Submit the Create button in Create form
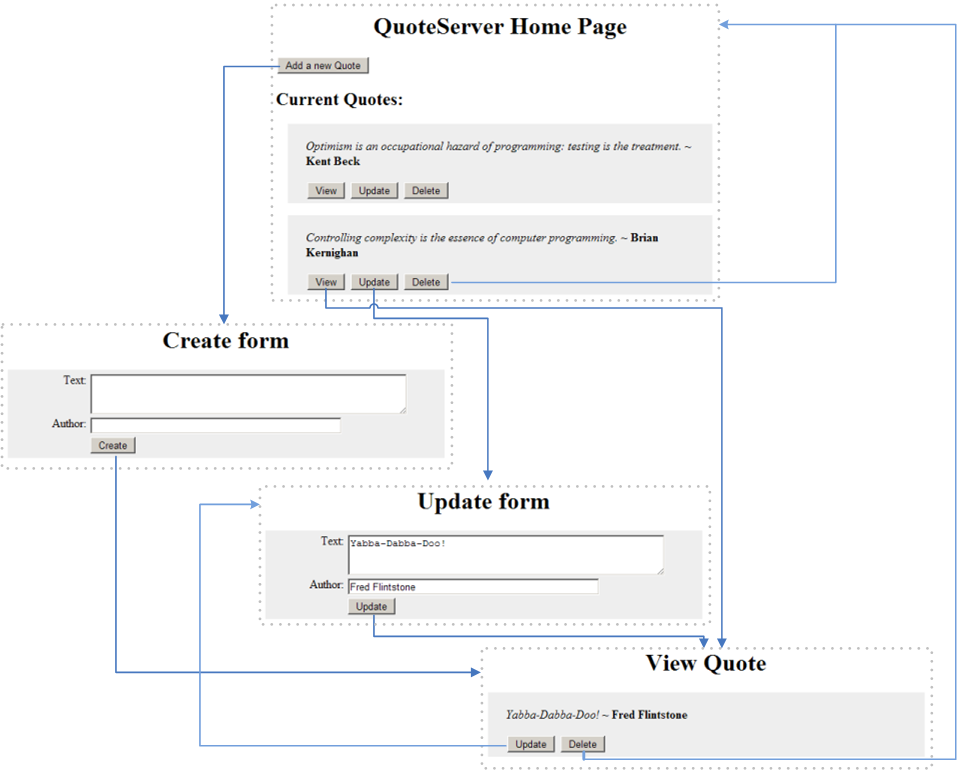Viewport: 957px width, 770px height. (113, 445)
